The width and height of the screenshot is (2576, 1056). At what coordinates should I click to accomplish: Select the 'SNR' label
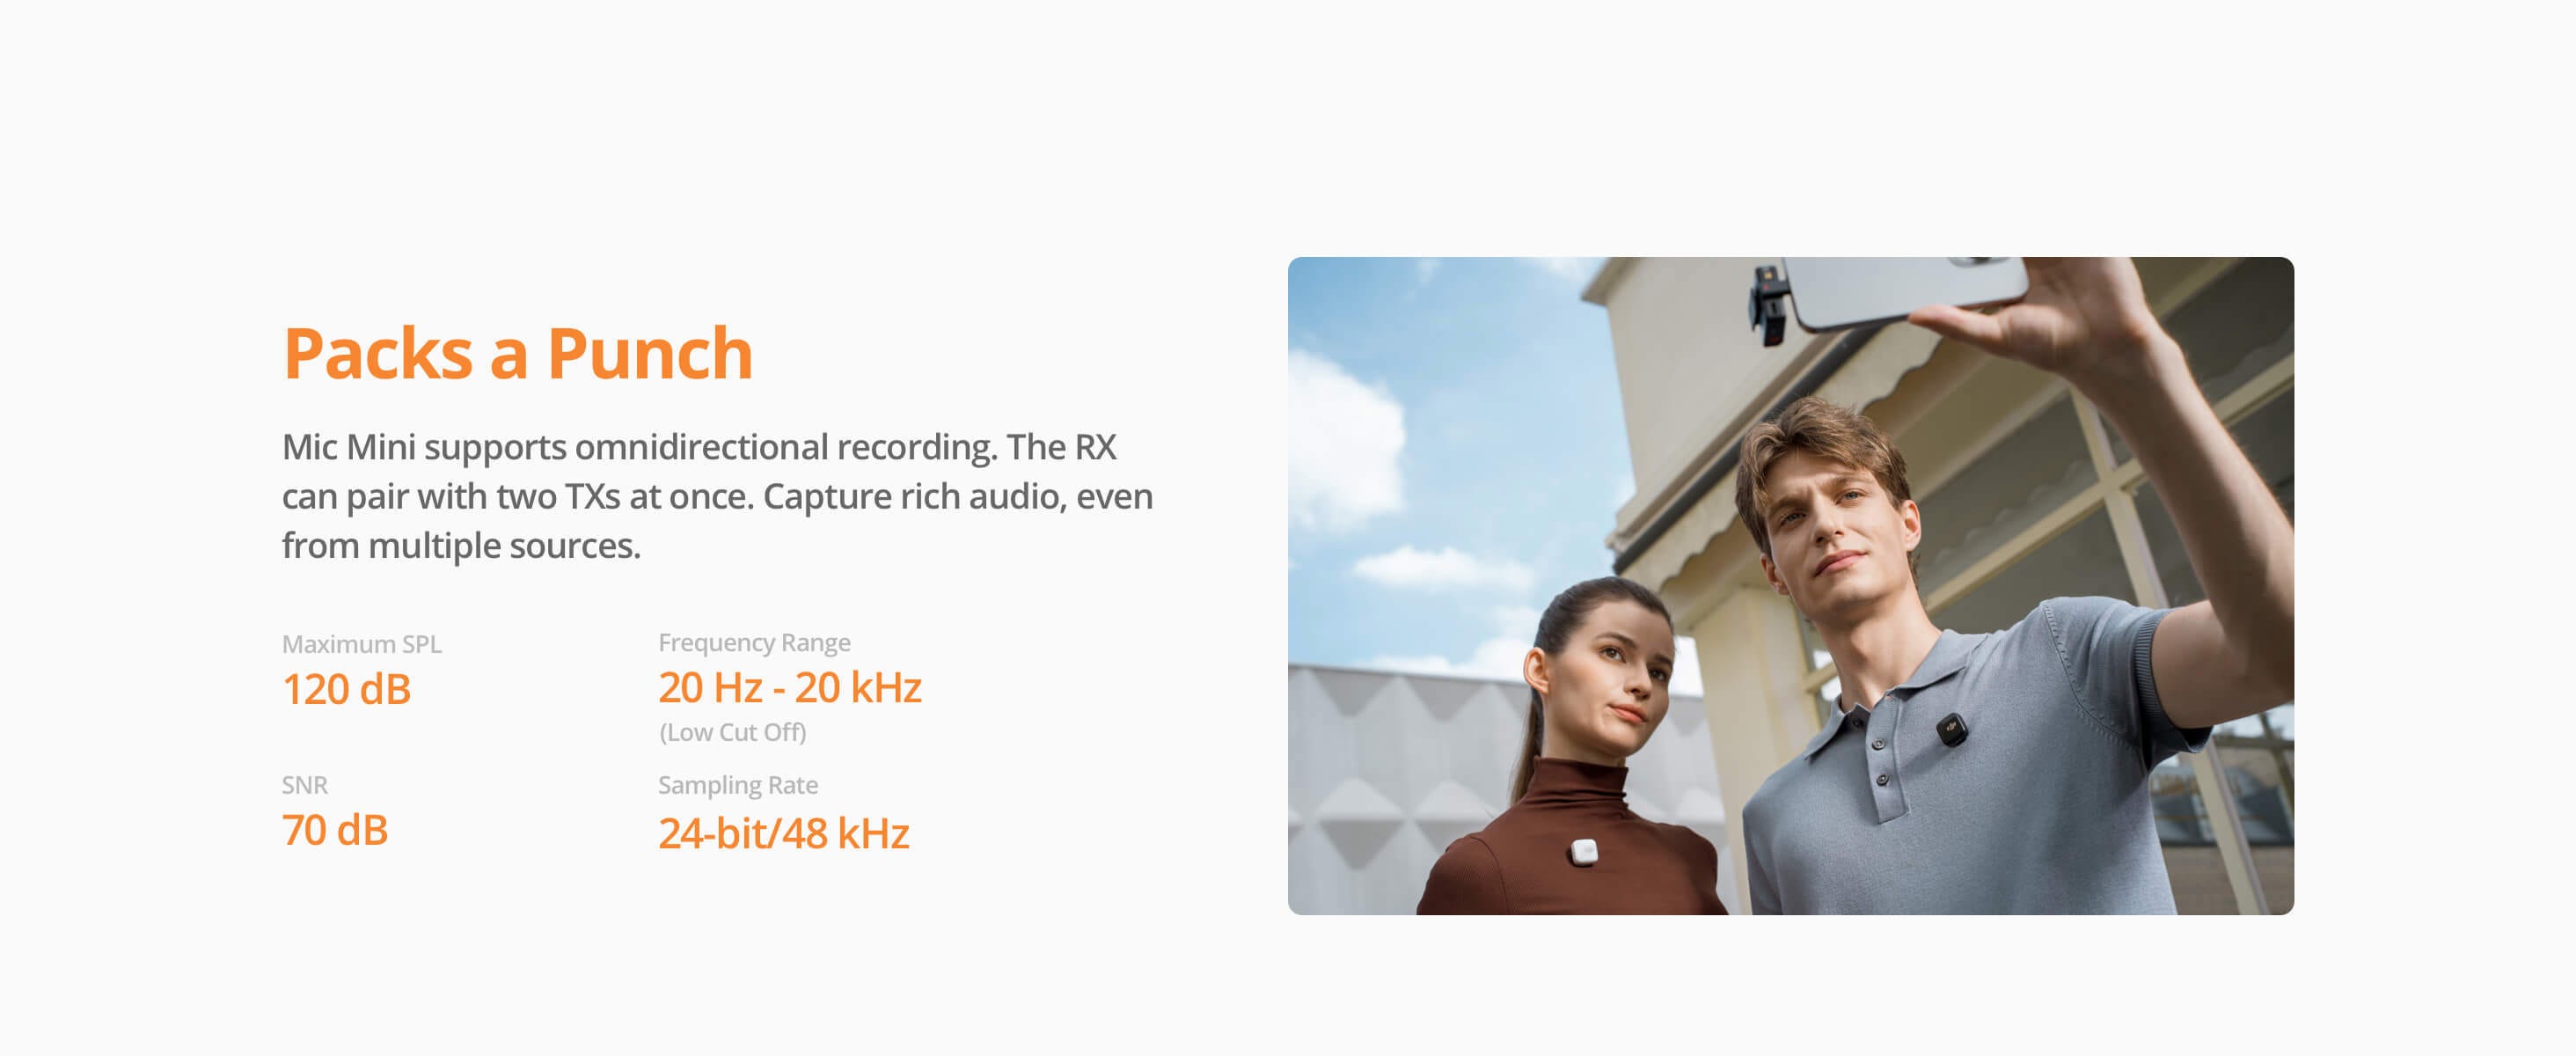coord(304,785)
